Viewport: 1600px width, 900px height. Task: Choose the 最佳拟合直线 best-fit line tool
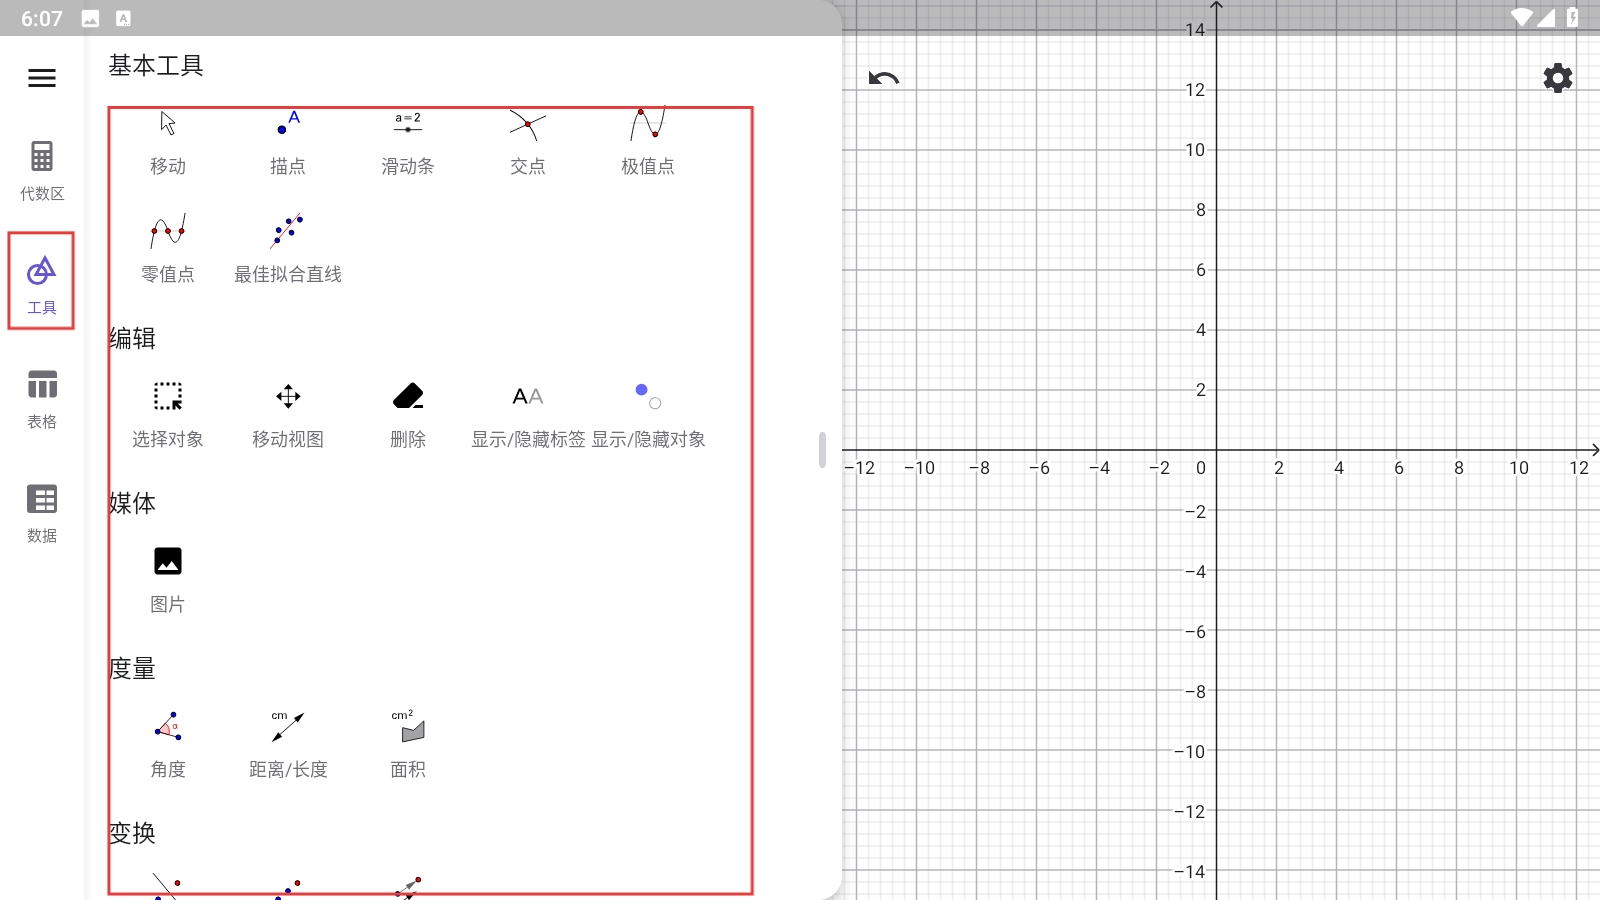point(288,248)
